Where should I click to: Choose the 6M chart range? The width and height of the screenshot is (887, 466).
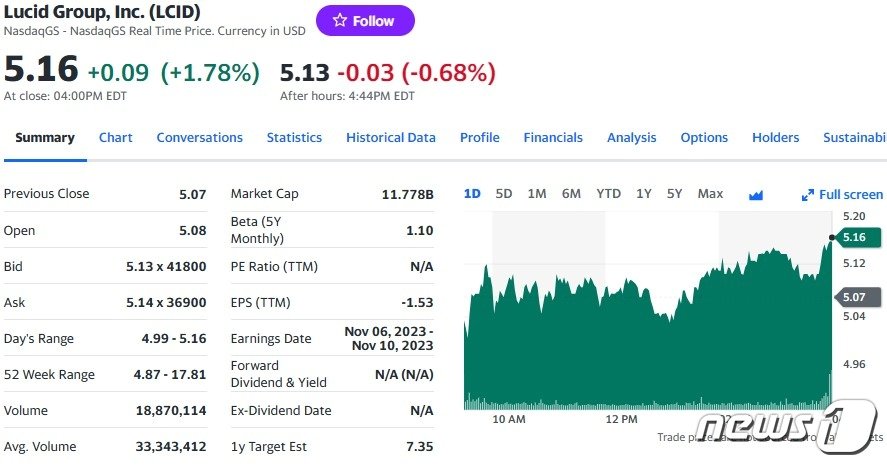571,194
